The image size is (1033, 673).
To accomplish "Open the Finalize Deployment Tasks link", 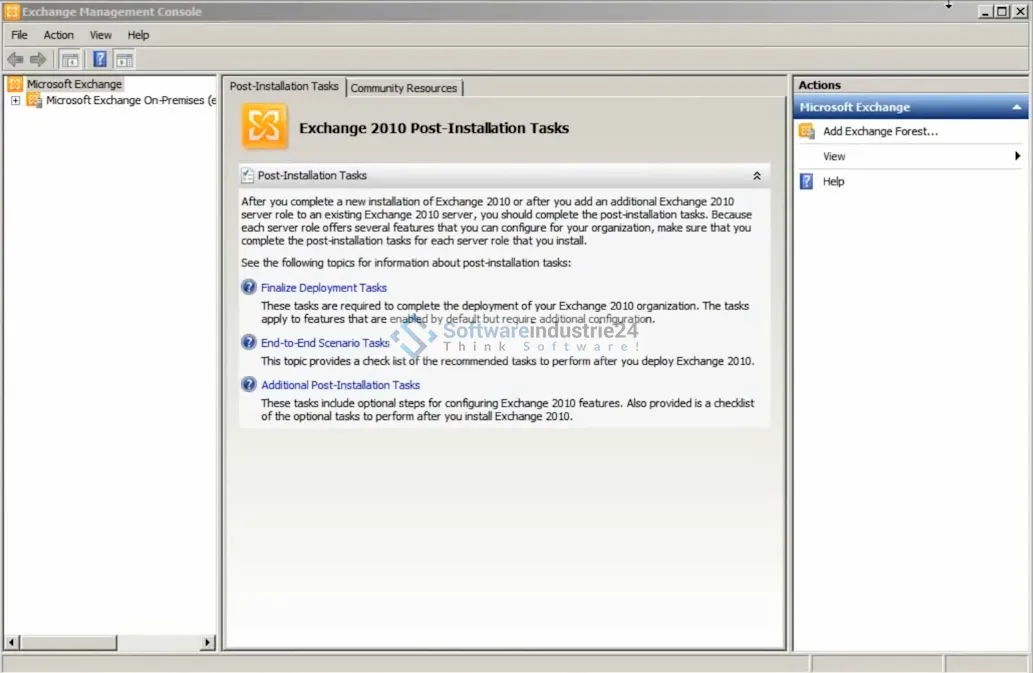I will pos(324,288).
